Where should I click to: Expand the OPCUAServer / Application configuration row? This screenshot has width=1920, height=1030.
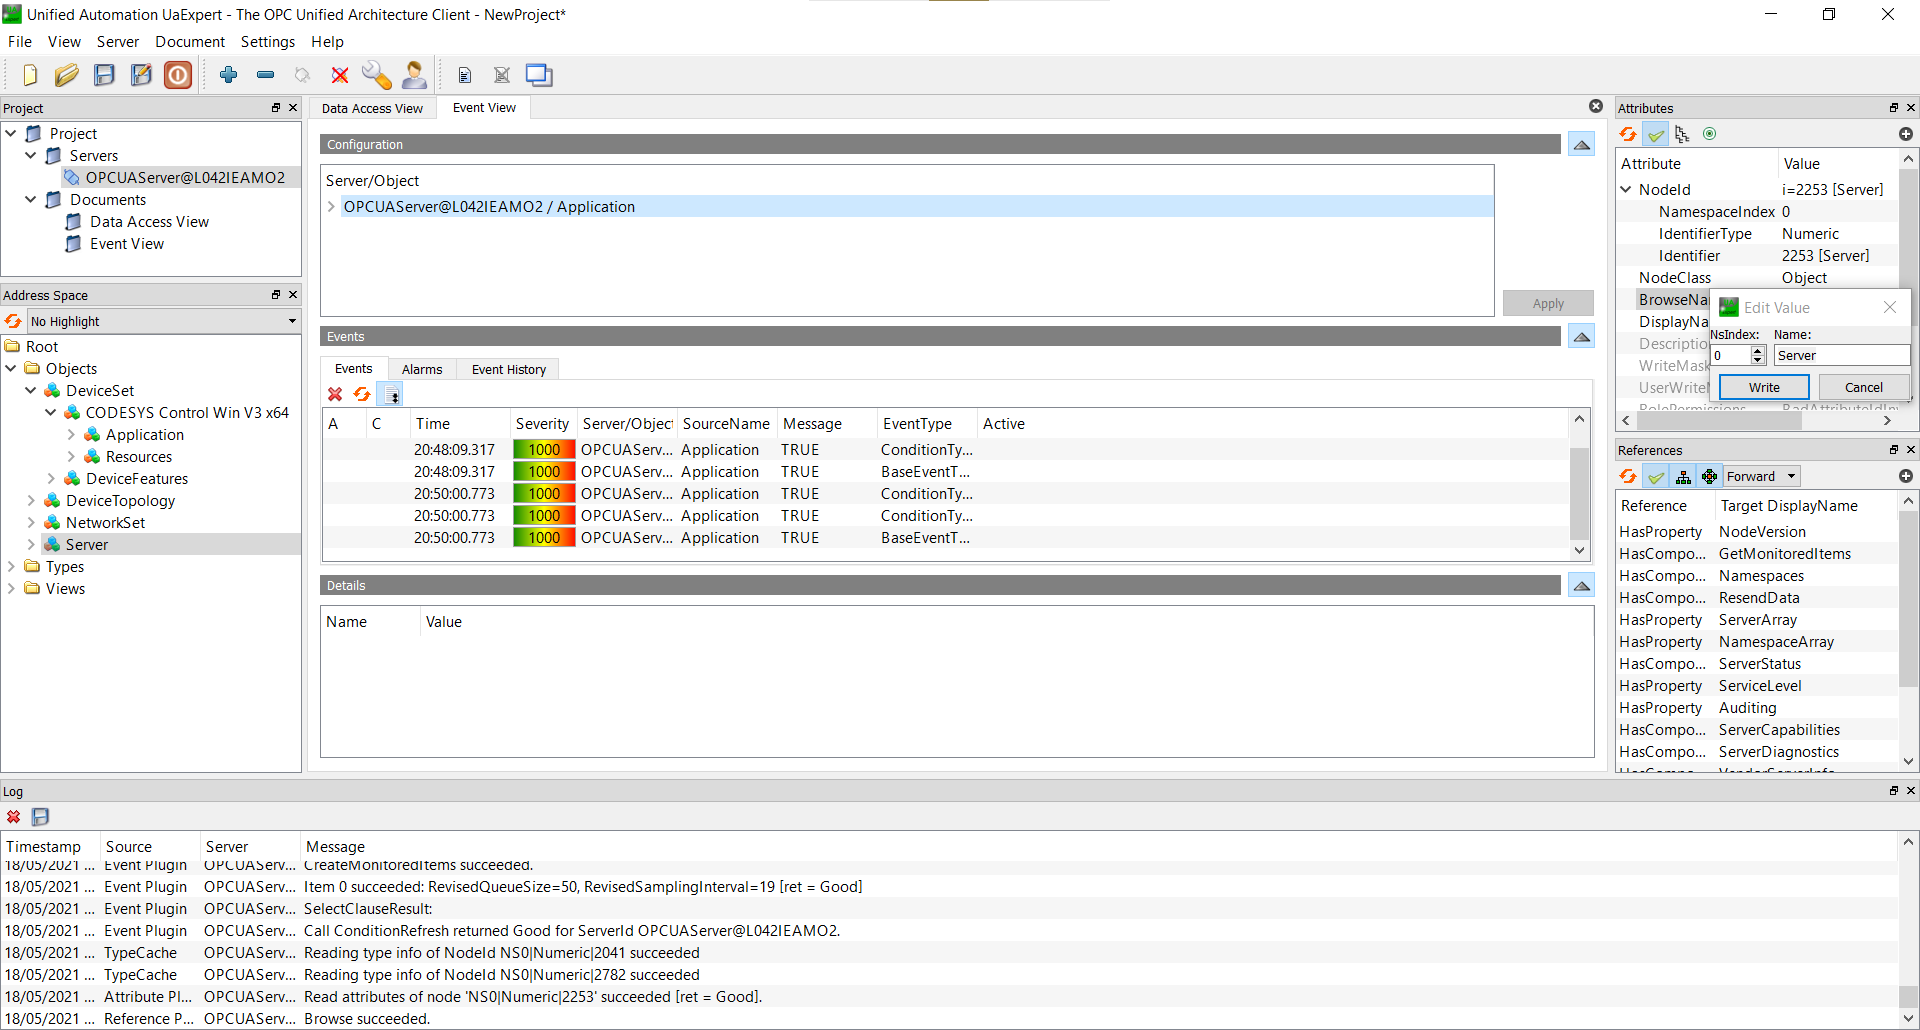[x=331, y=207]
